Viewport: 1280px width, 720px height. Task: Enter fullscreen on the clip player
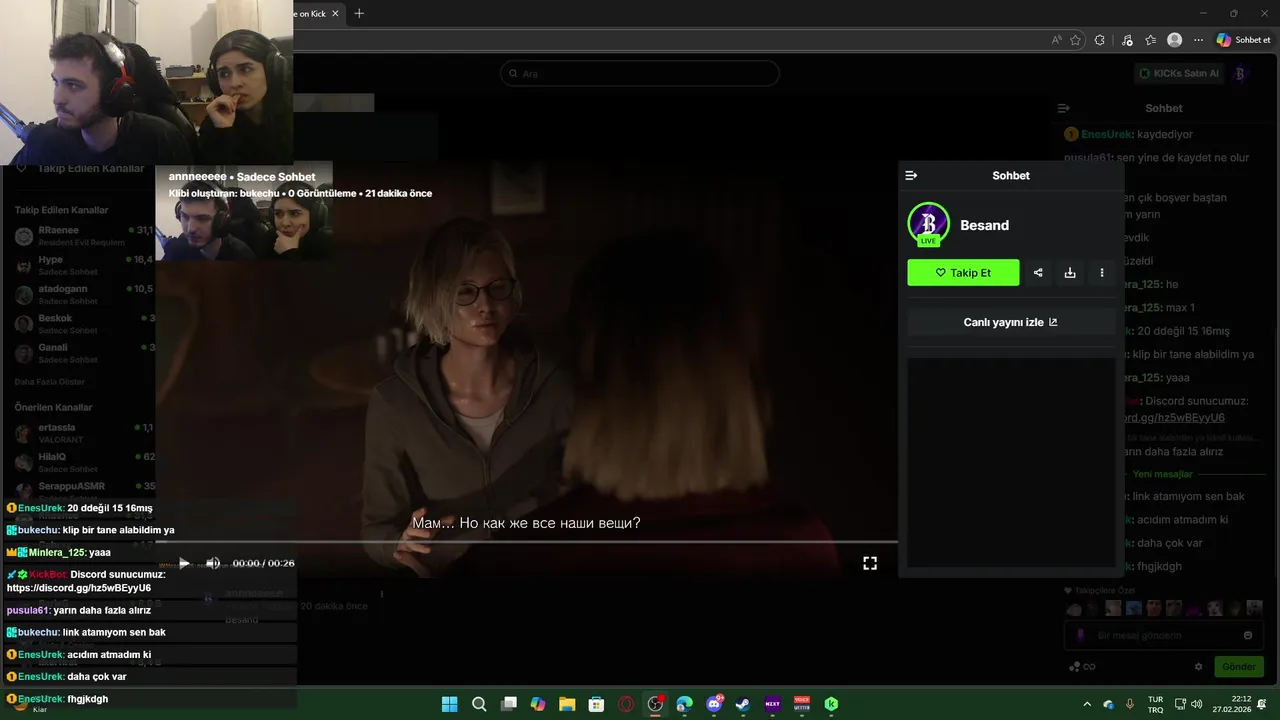[x=870, y=563]
